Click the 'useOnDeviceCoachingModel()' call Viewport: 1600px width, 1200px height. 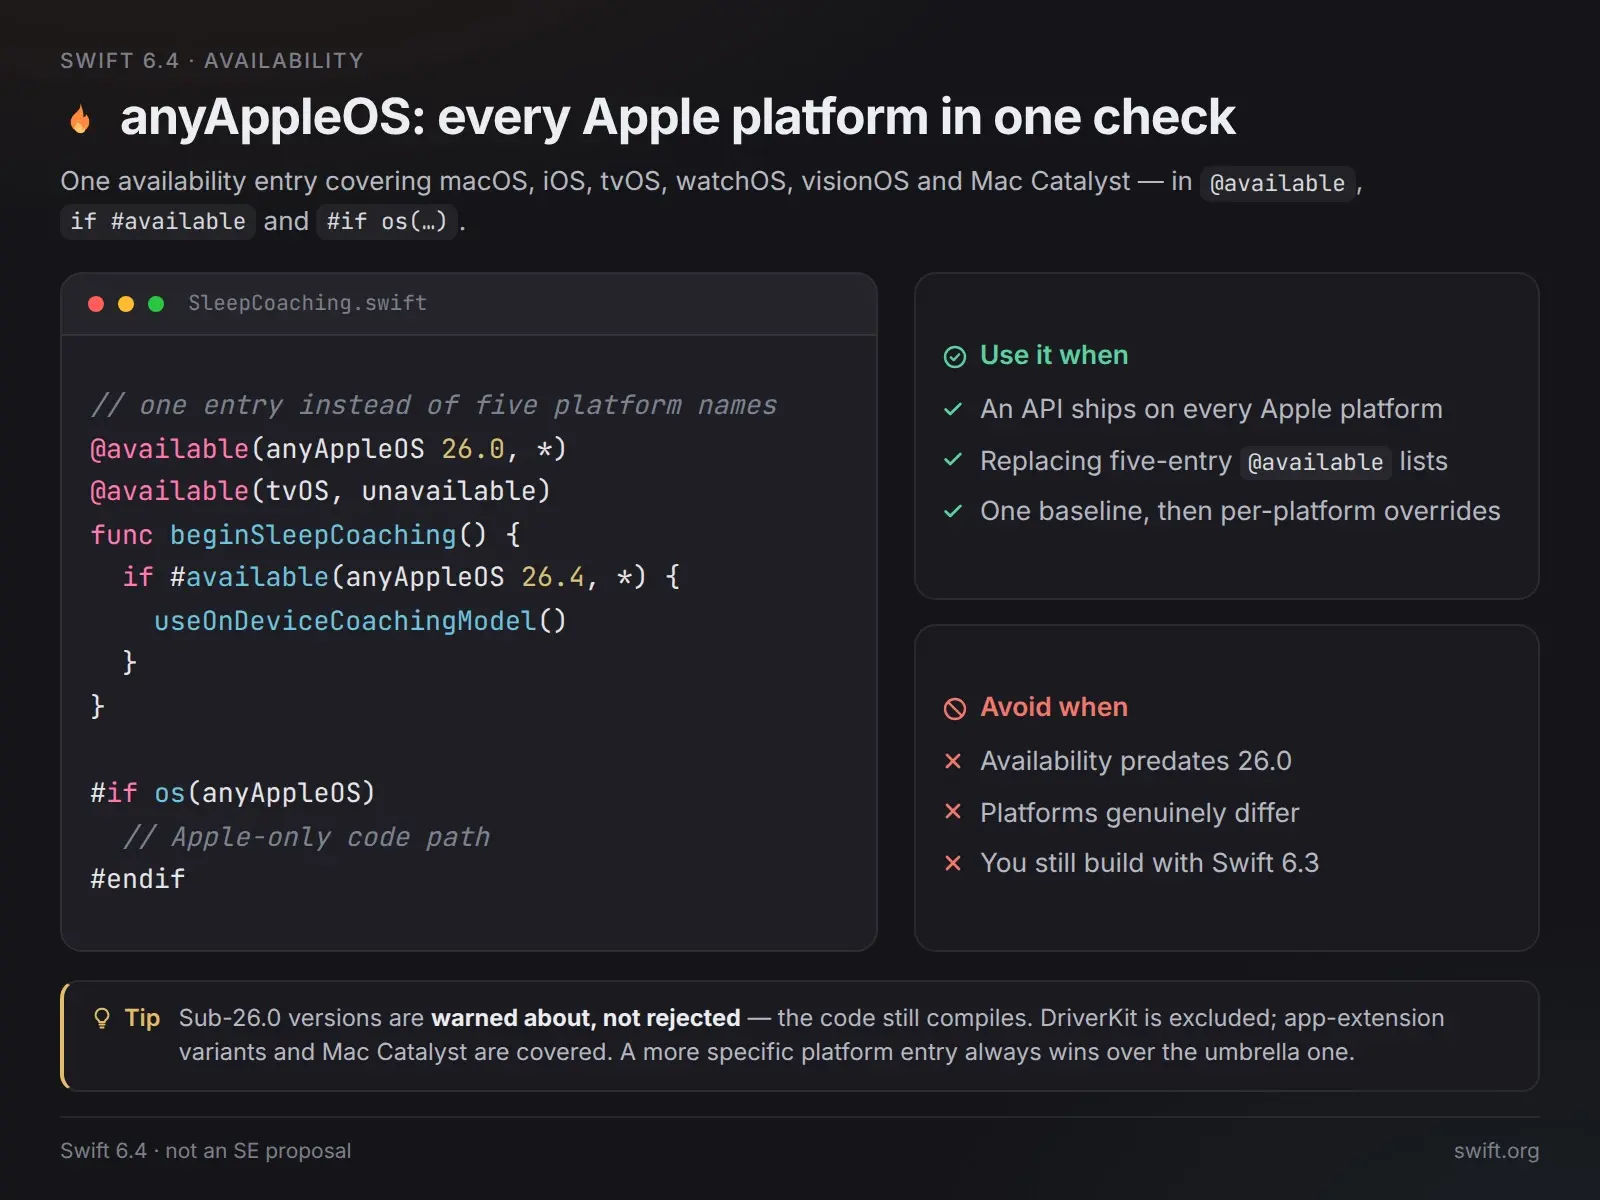[360, 621]
